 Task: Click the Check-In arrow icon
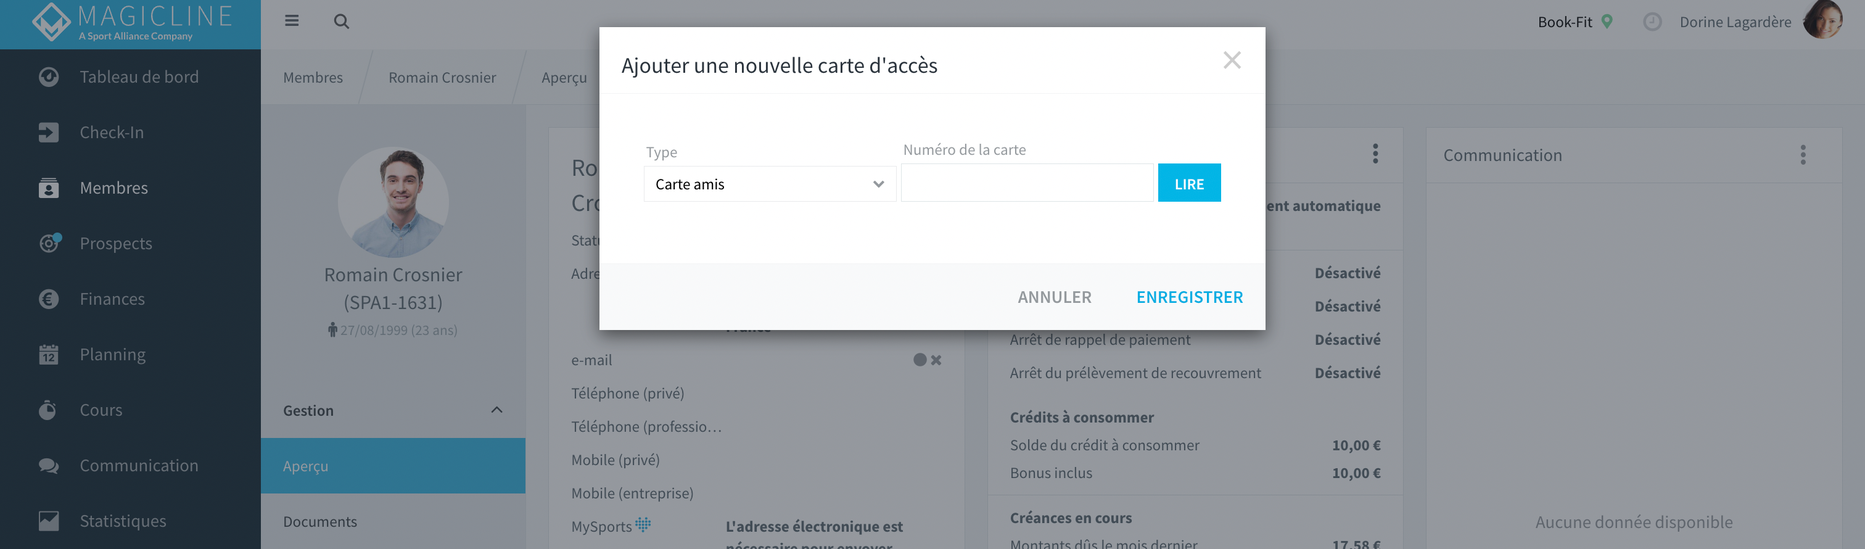pos(48,132)
